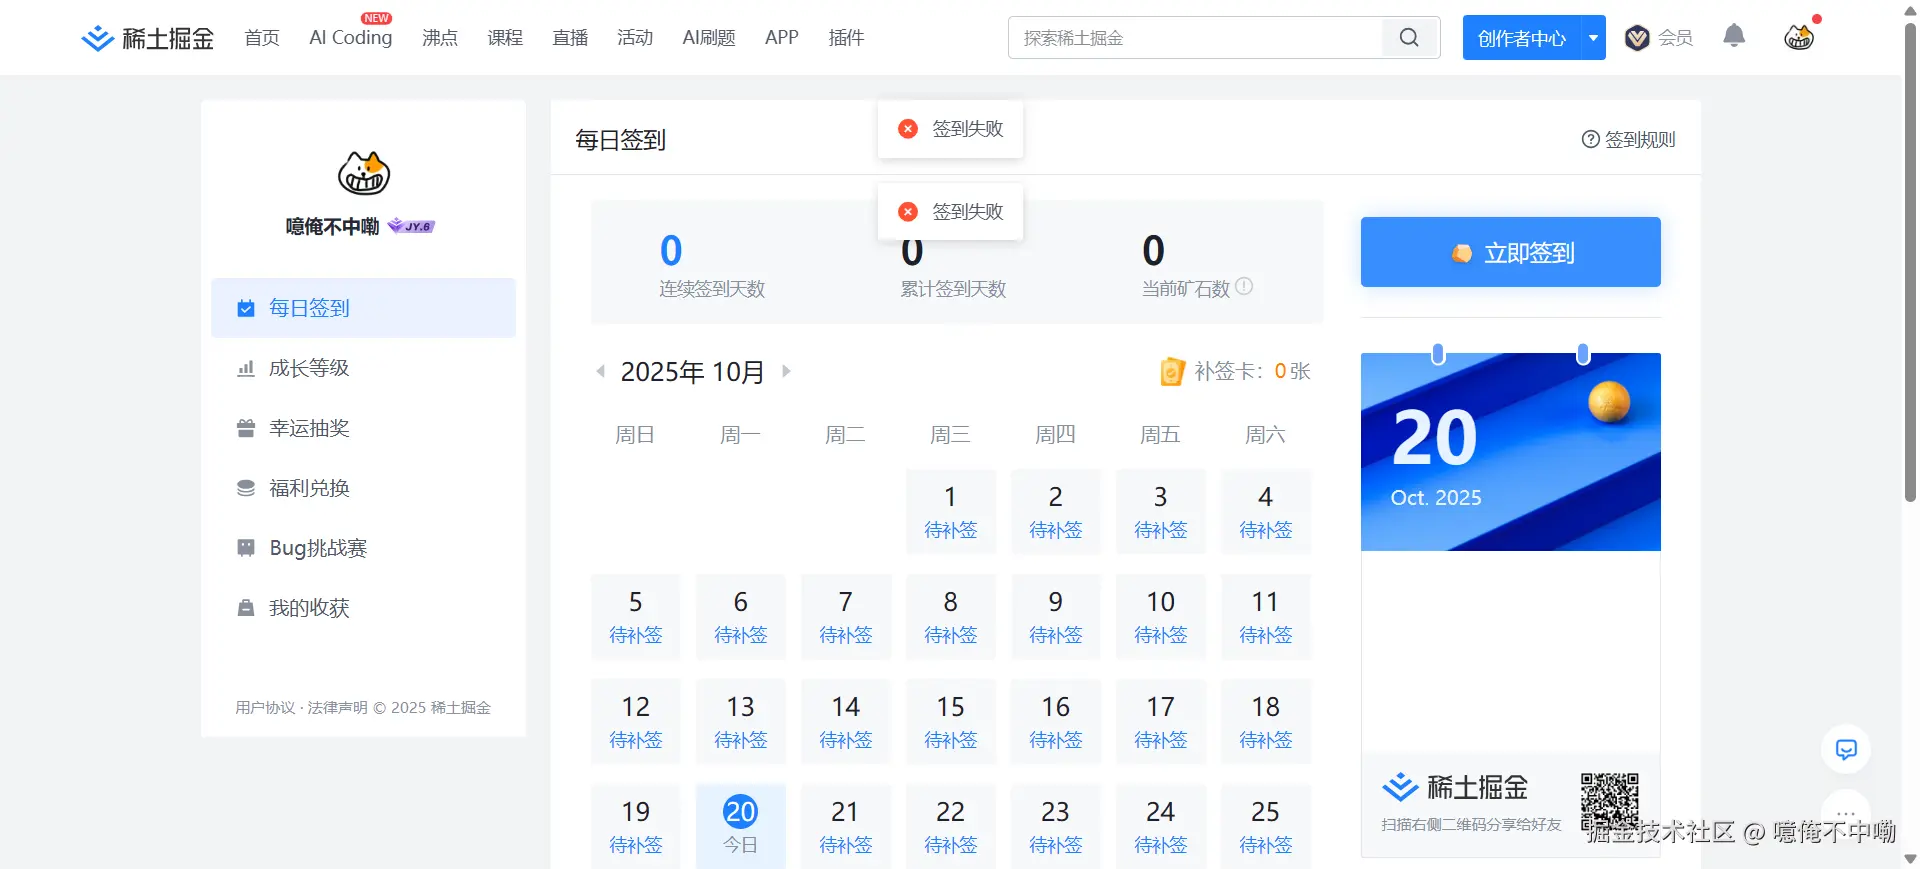Click the Bug挑战赛 icon
1920x869 pixels.
(x=246, y=548)
